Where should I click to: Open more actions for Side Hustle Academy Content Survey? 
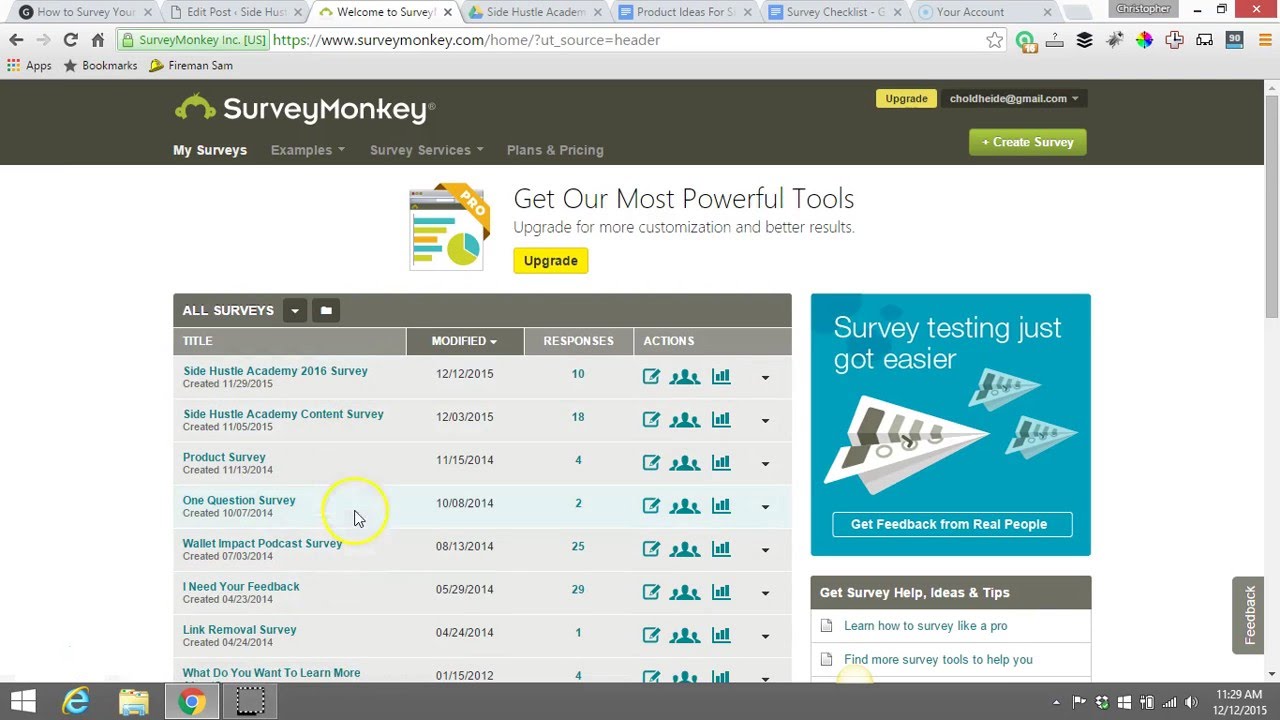[x=765, y=421]
